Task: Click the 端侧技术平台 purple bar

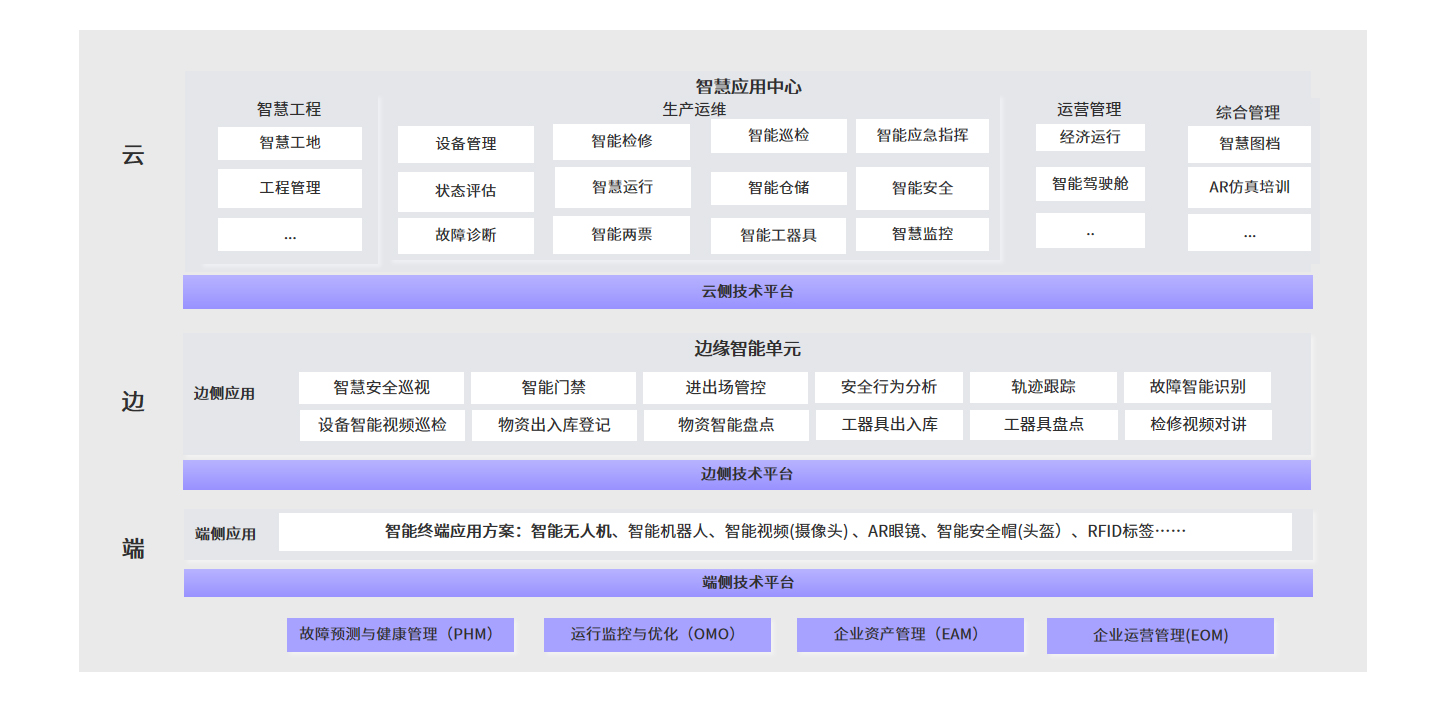Action: click(747, 582)
